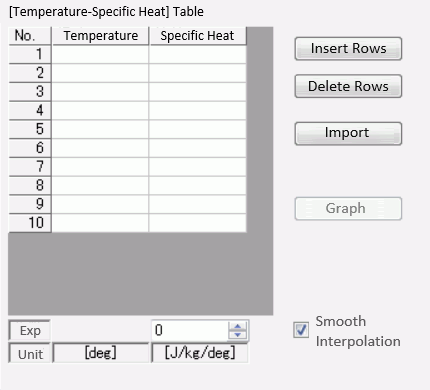Select Specific Heat cell in row 7
Viewport: 430px width, 390px height.
pos(198,166)
